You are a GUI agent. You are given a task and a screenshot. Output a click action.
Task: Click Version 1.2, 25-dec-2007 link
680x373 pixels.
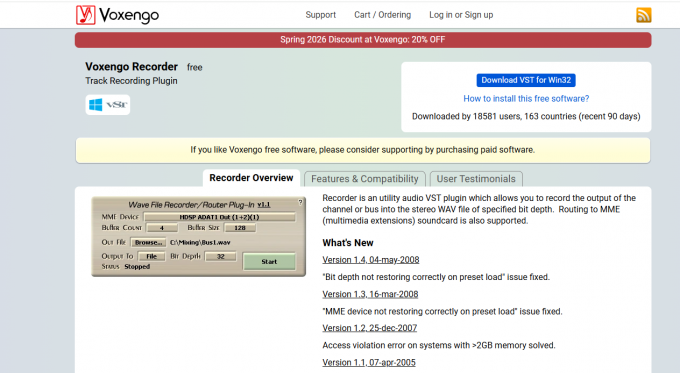[x=369, y=328]
